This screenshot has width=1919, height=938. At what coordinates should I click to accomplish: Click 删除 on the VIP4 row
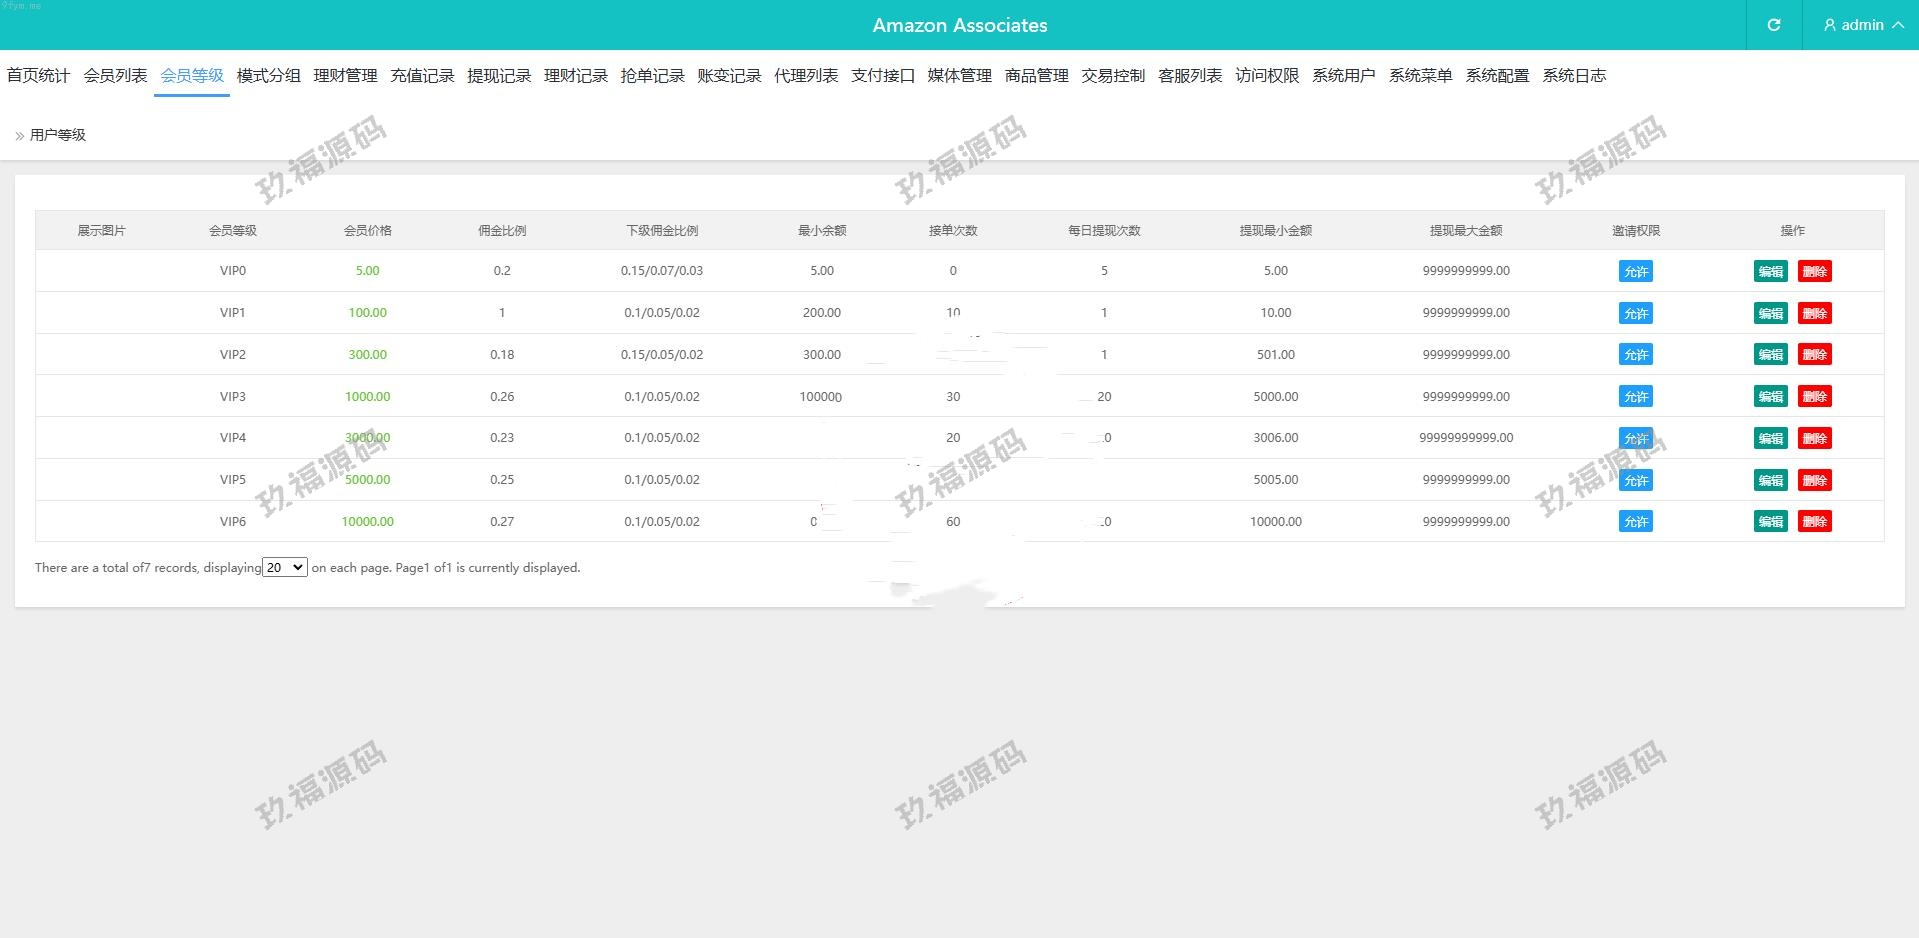click(x=1815, y=438)
